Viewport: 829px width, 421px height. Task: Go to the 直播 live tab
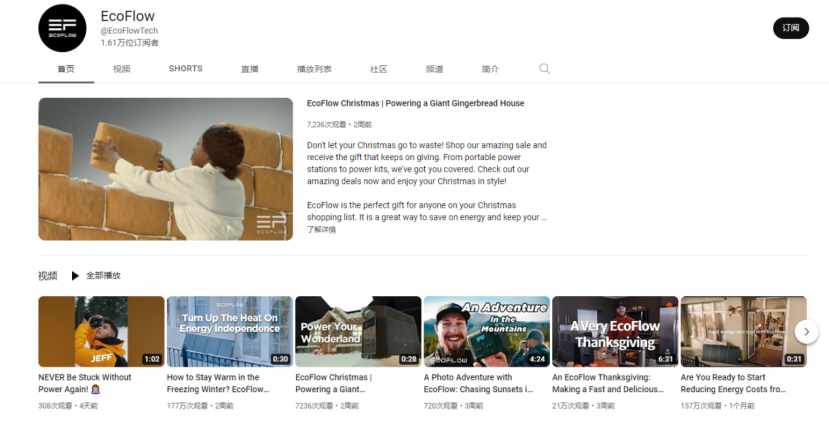click(x=250, y=69)
